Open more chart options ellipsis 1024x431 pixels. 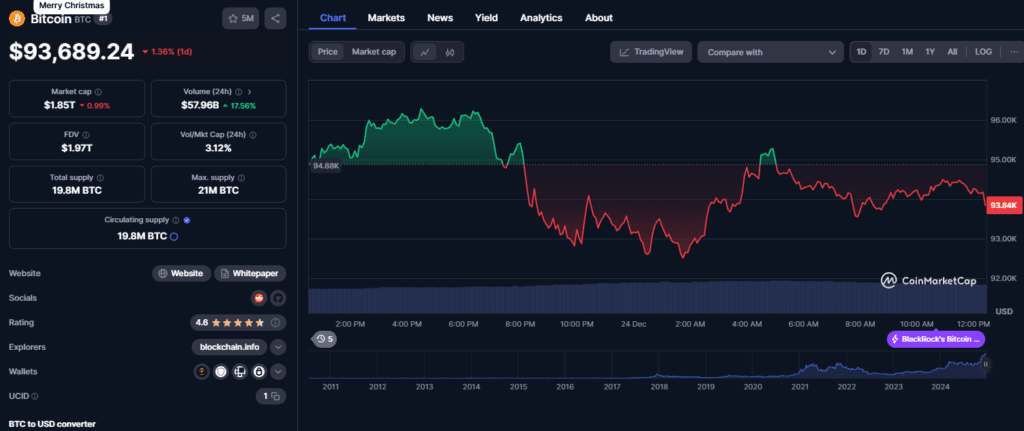[x=1014, y=52]
